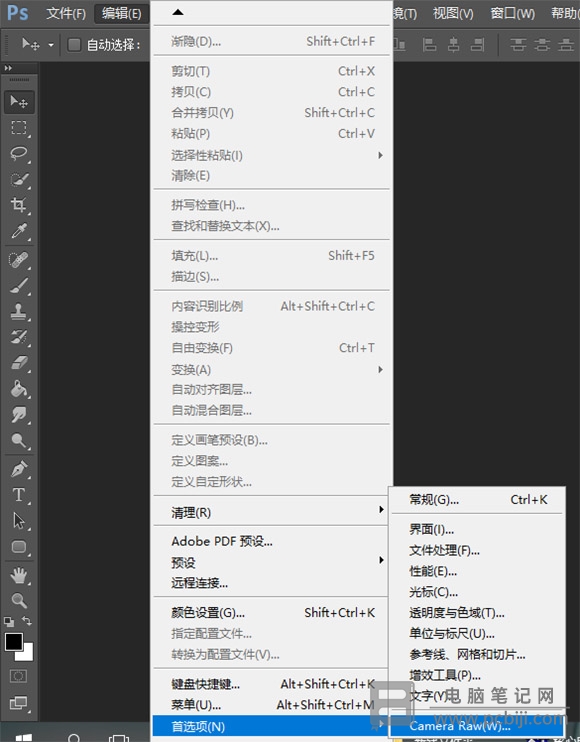Switch foreground and background colors

pos(27,621)
